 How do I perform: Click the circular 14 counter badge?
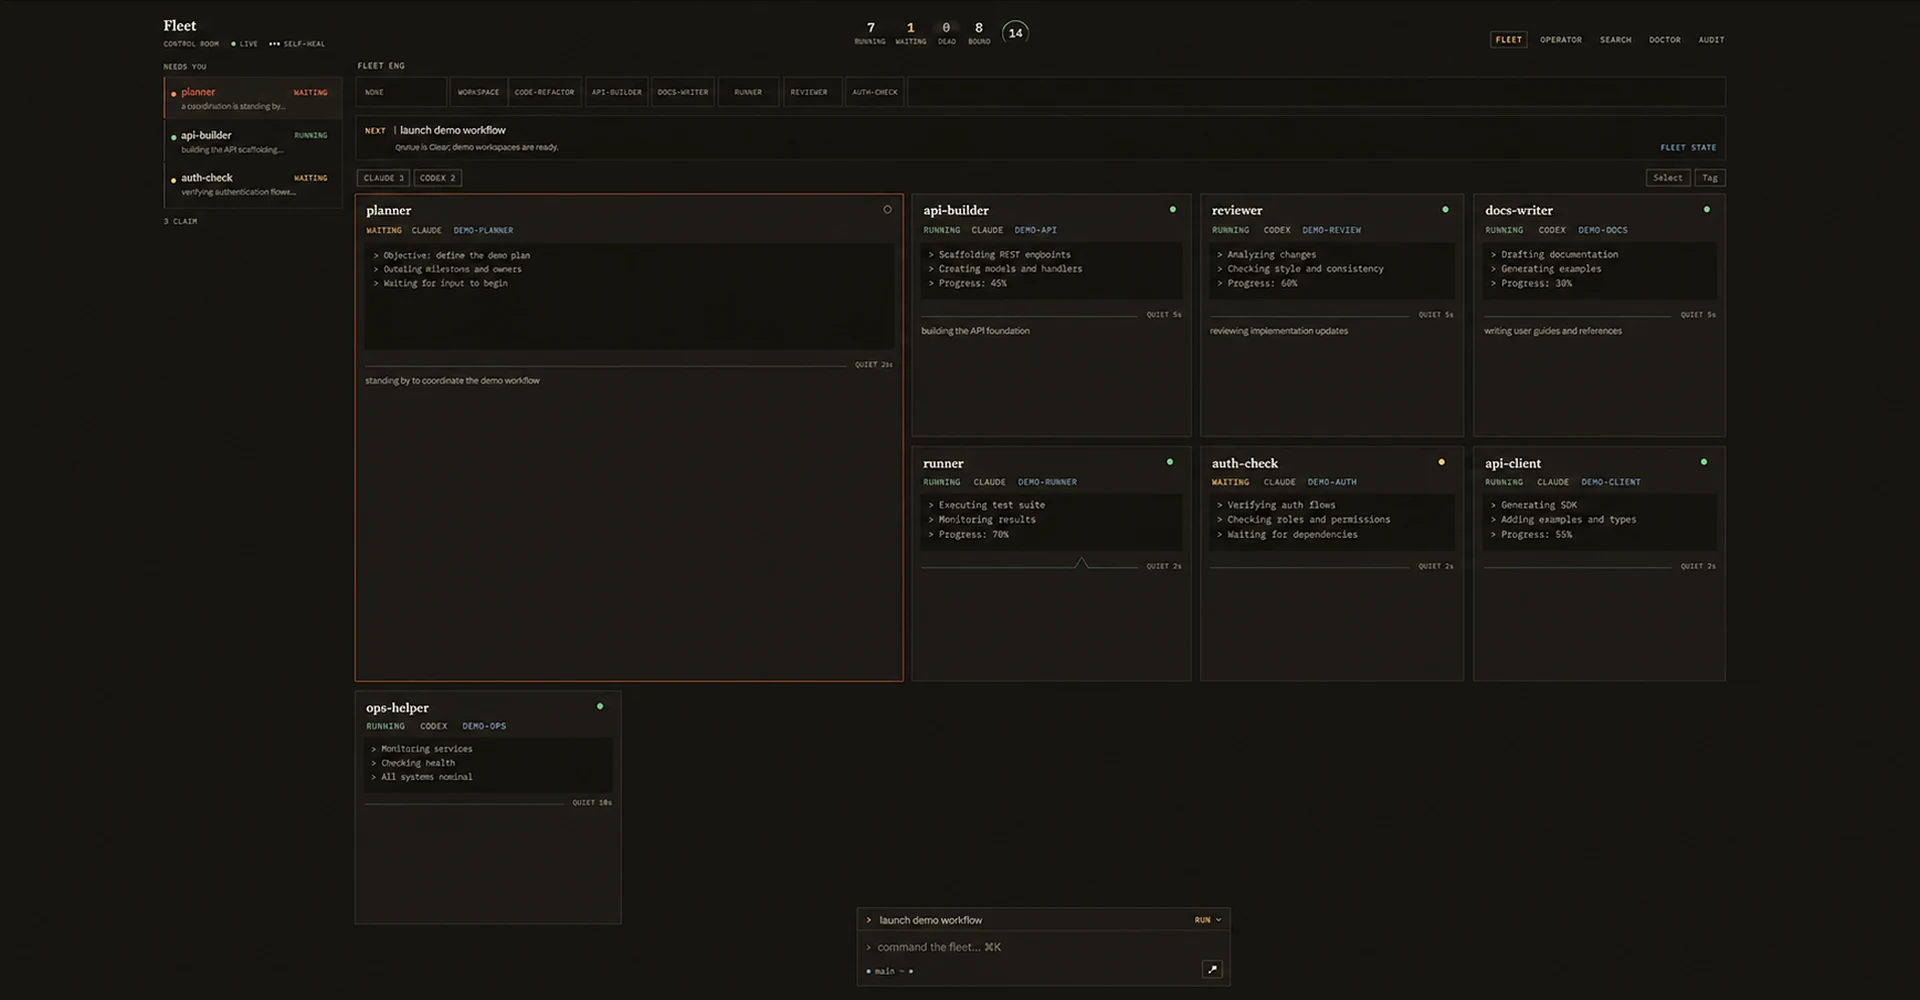pos(1015,33)
